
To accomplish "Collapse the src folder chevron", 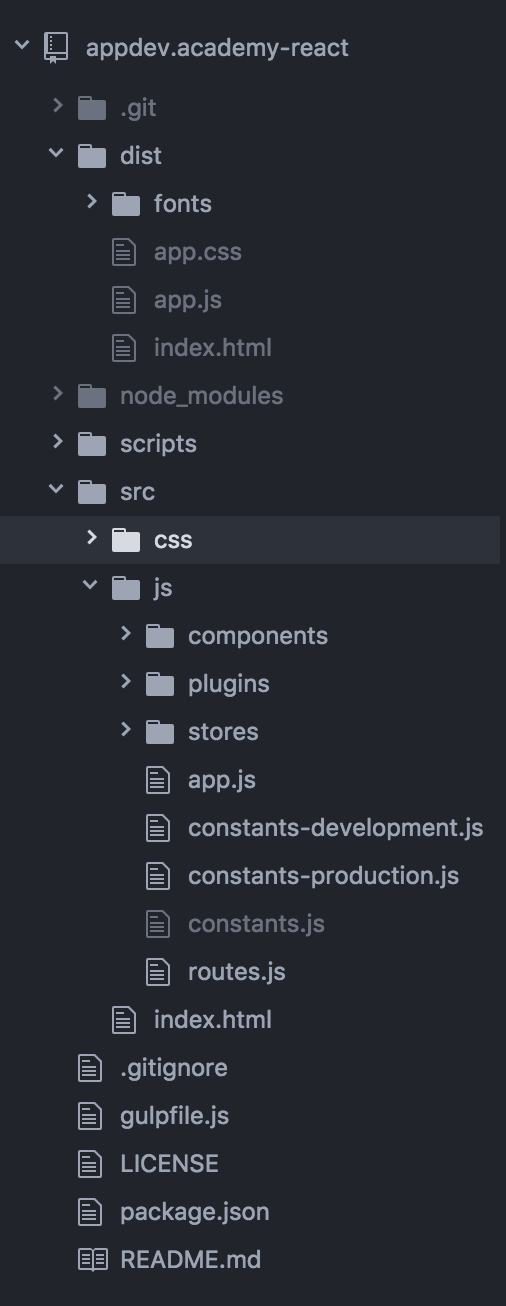I will pyautogui.click(x=57, y=490).
